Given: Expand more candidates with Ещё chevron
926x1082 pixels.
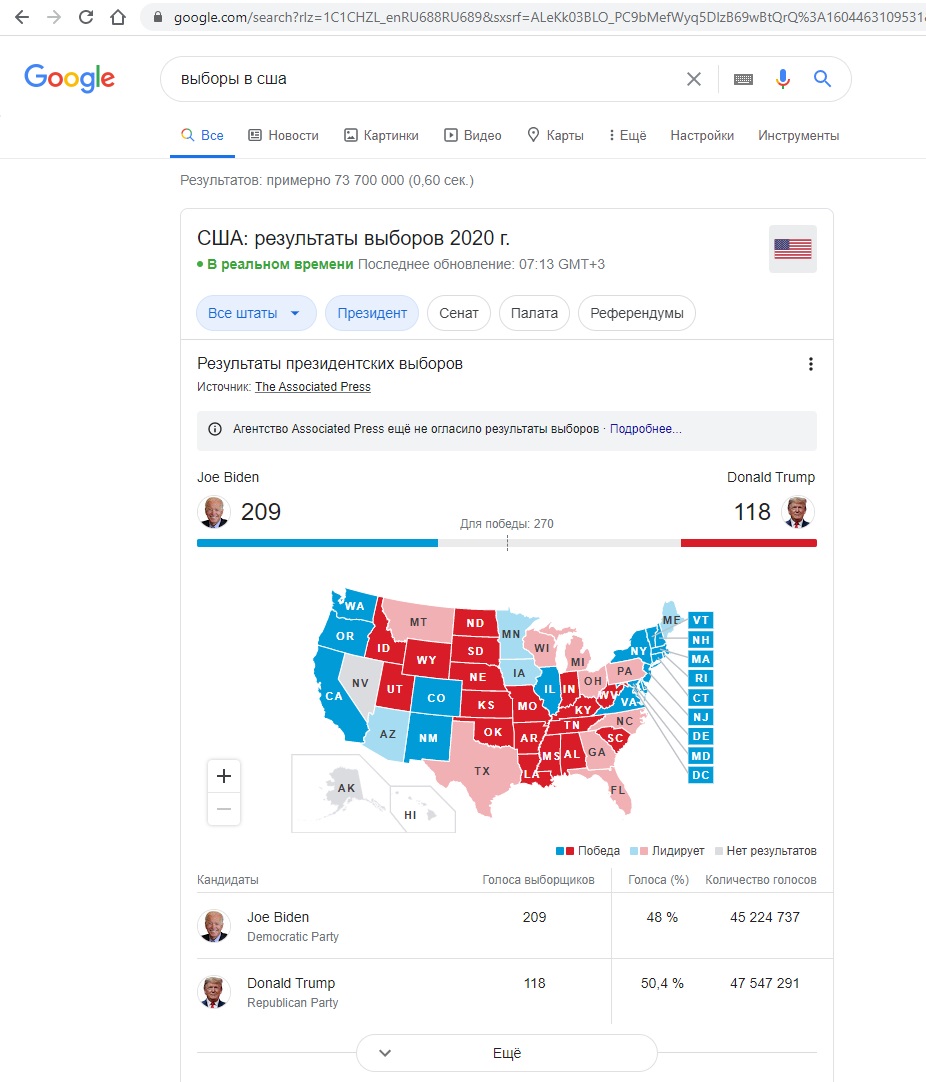Looking at the screenshot, I should (506, 1053).
